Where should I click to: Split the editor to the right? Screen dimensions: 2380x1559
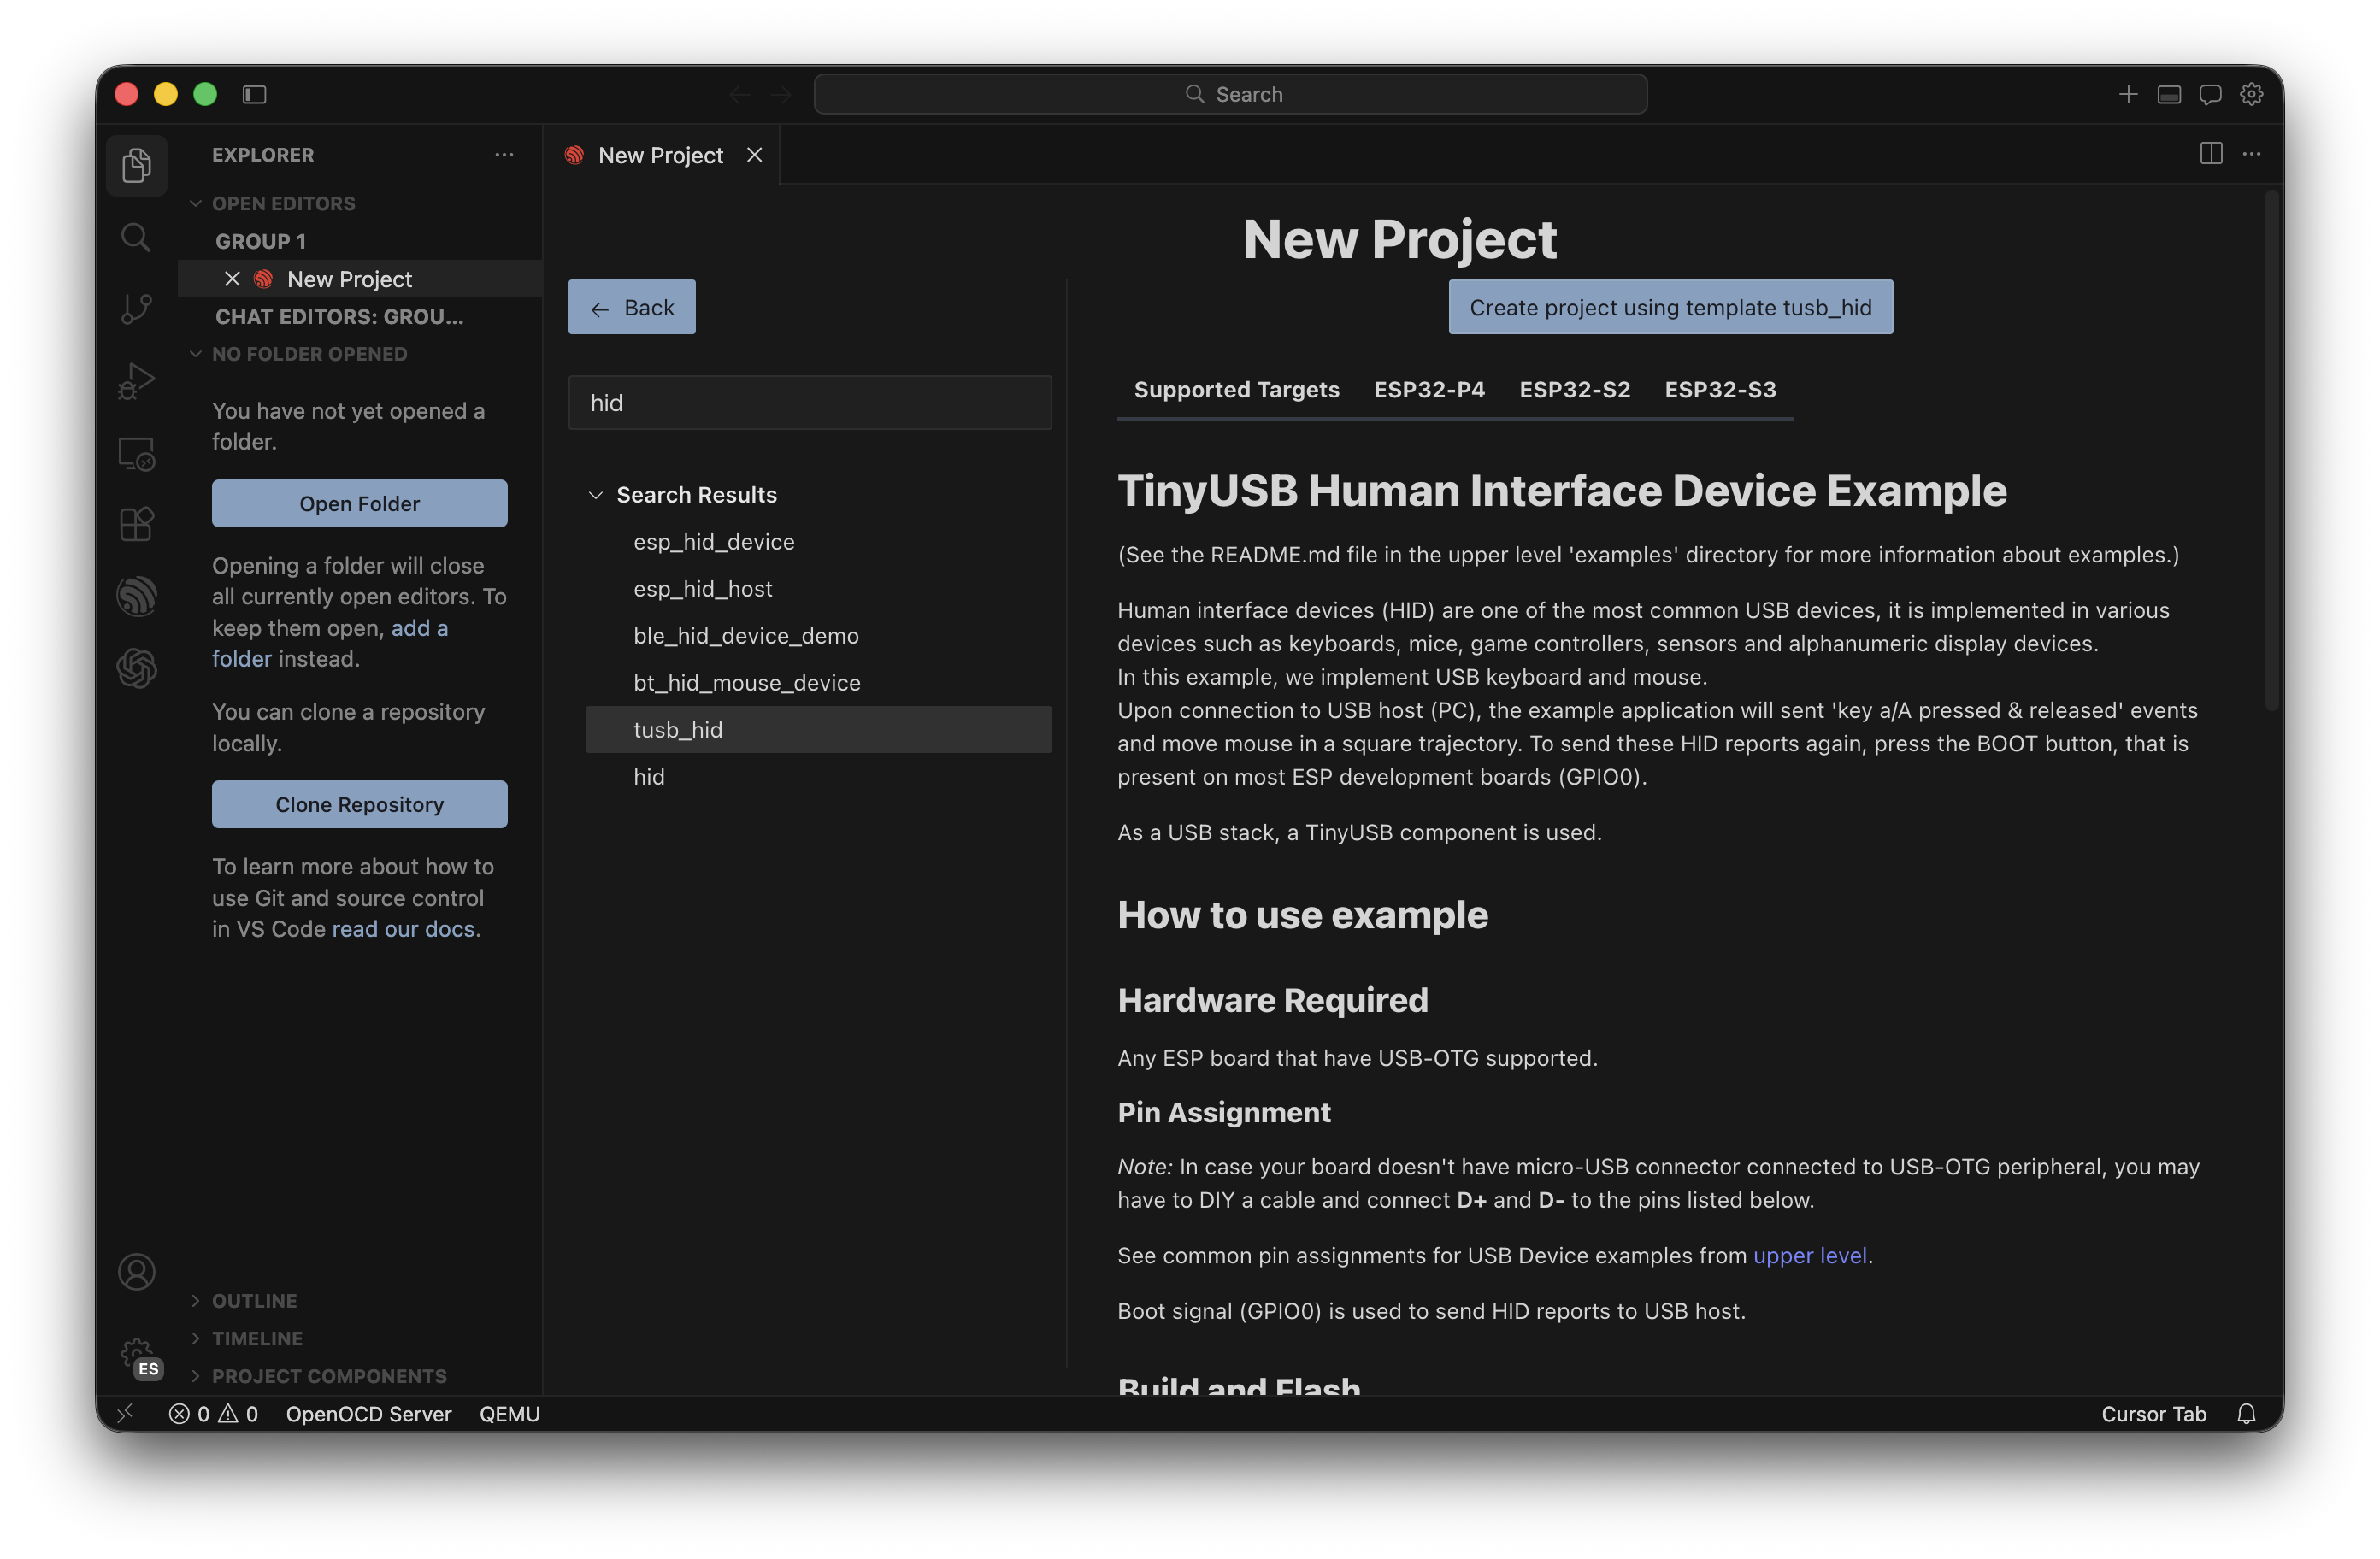[x=2211, y=154]
